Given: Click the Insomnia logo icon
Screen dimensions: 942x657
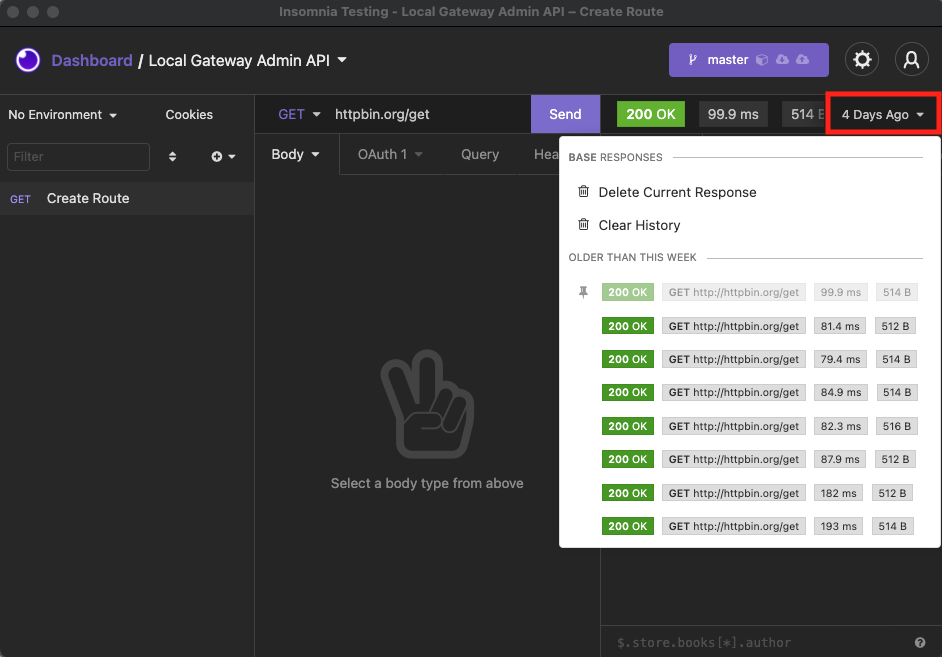Looking at the screenshot, I should (x=28, y=60).
